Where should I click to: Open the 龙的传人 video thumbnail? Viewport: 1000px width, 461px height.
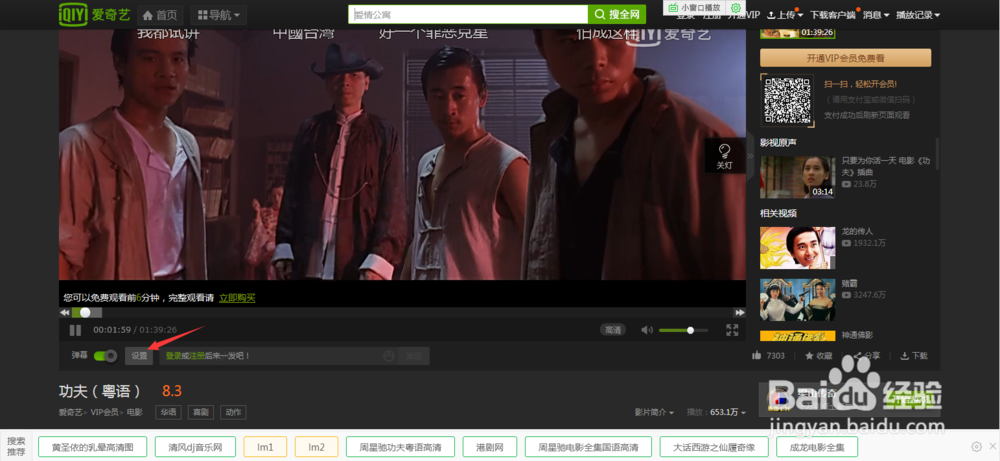click(797, 248)
